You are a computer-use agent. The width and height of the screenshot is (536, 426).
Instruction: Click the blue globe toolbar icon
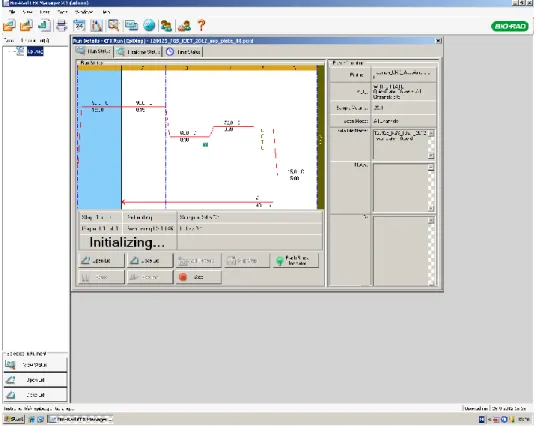click(149, 25)
